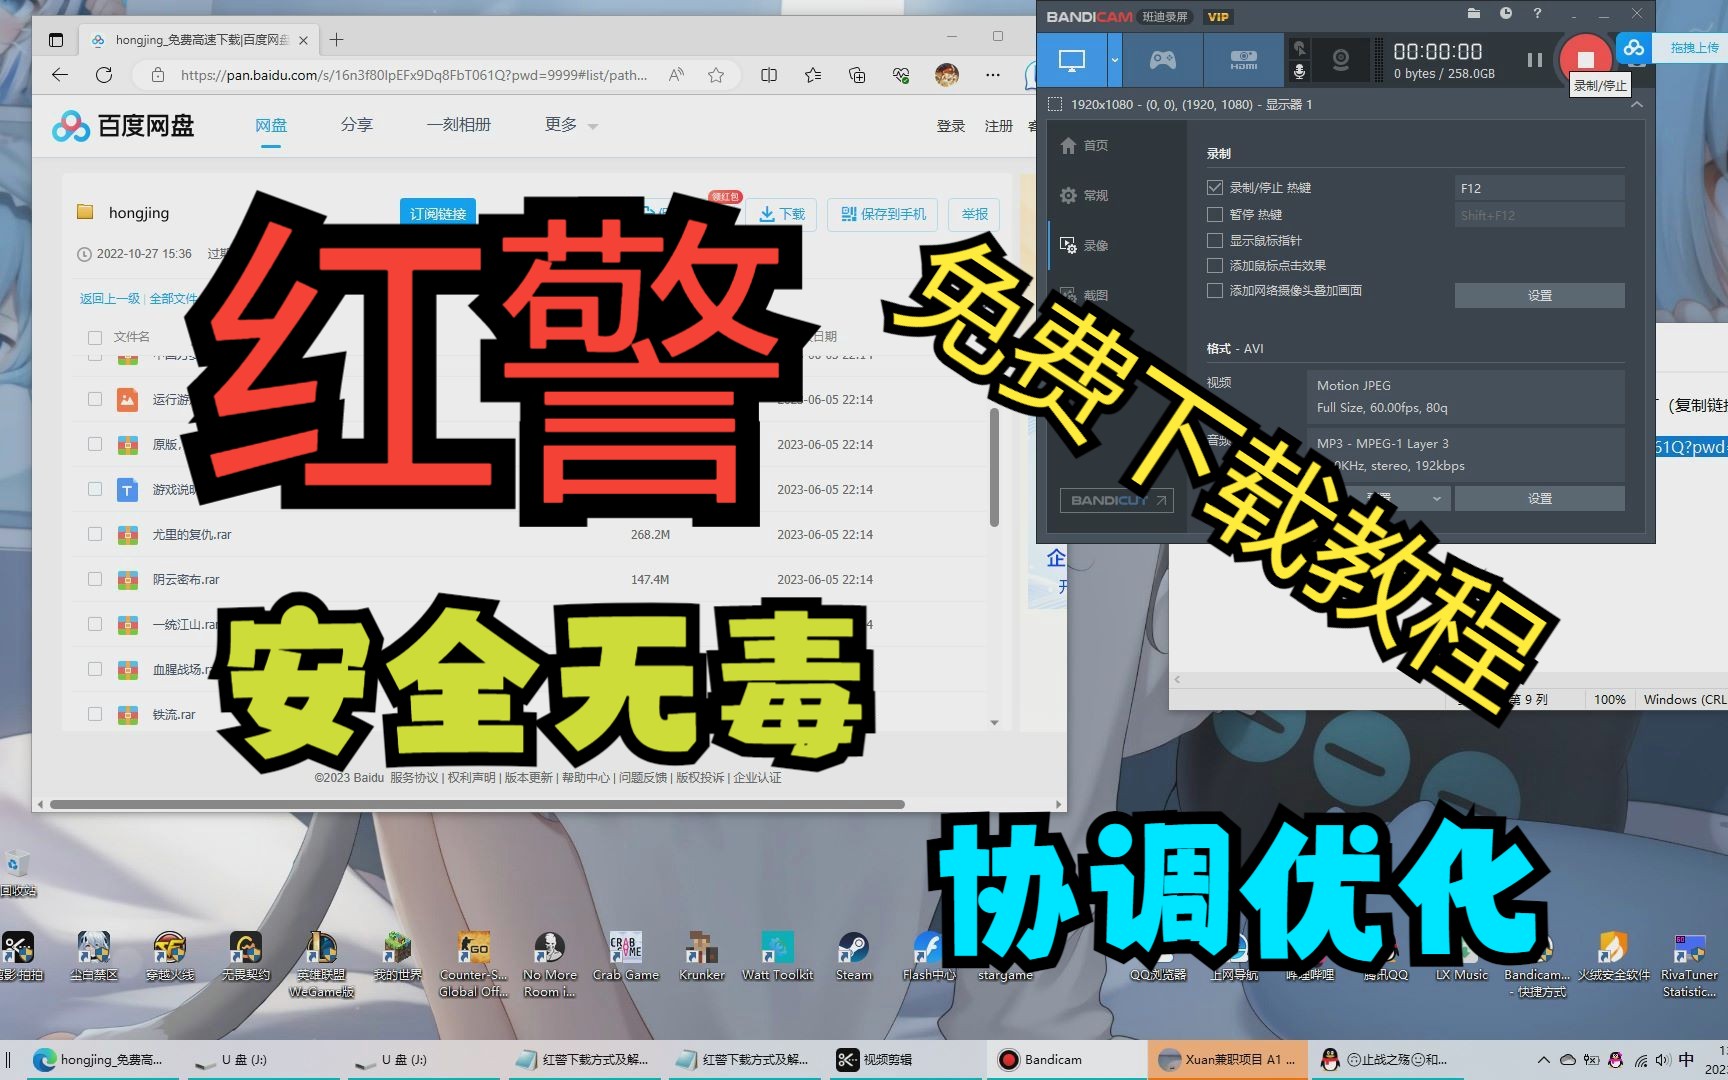Open the 首页 section in Bandicam sidebar

(x=1085, y=145)
